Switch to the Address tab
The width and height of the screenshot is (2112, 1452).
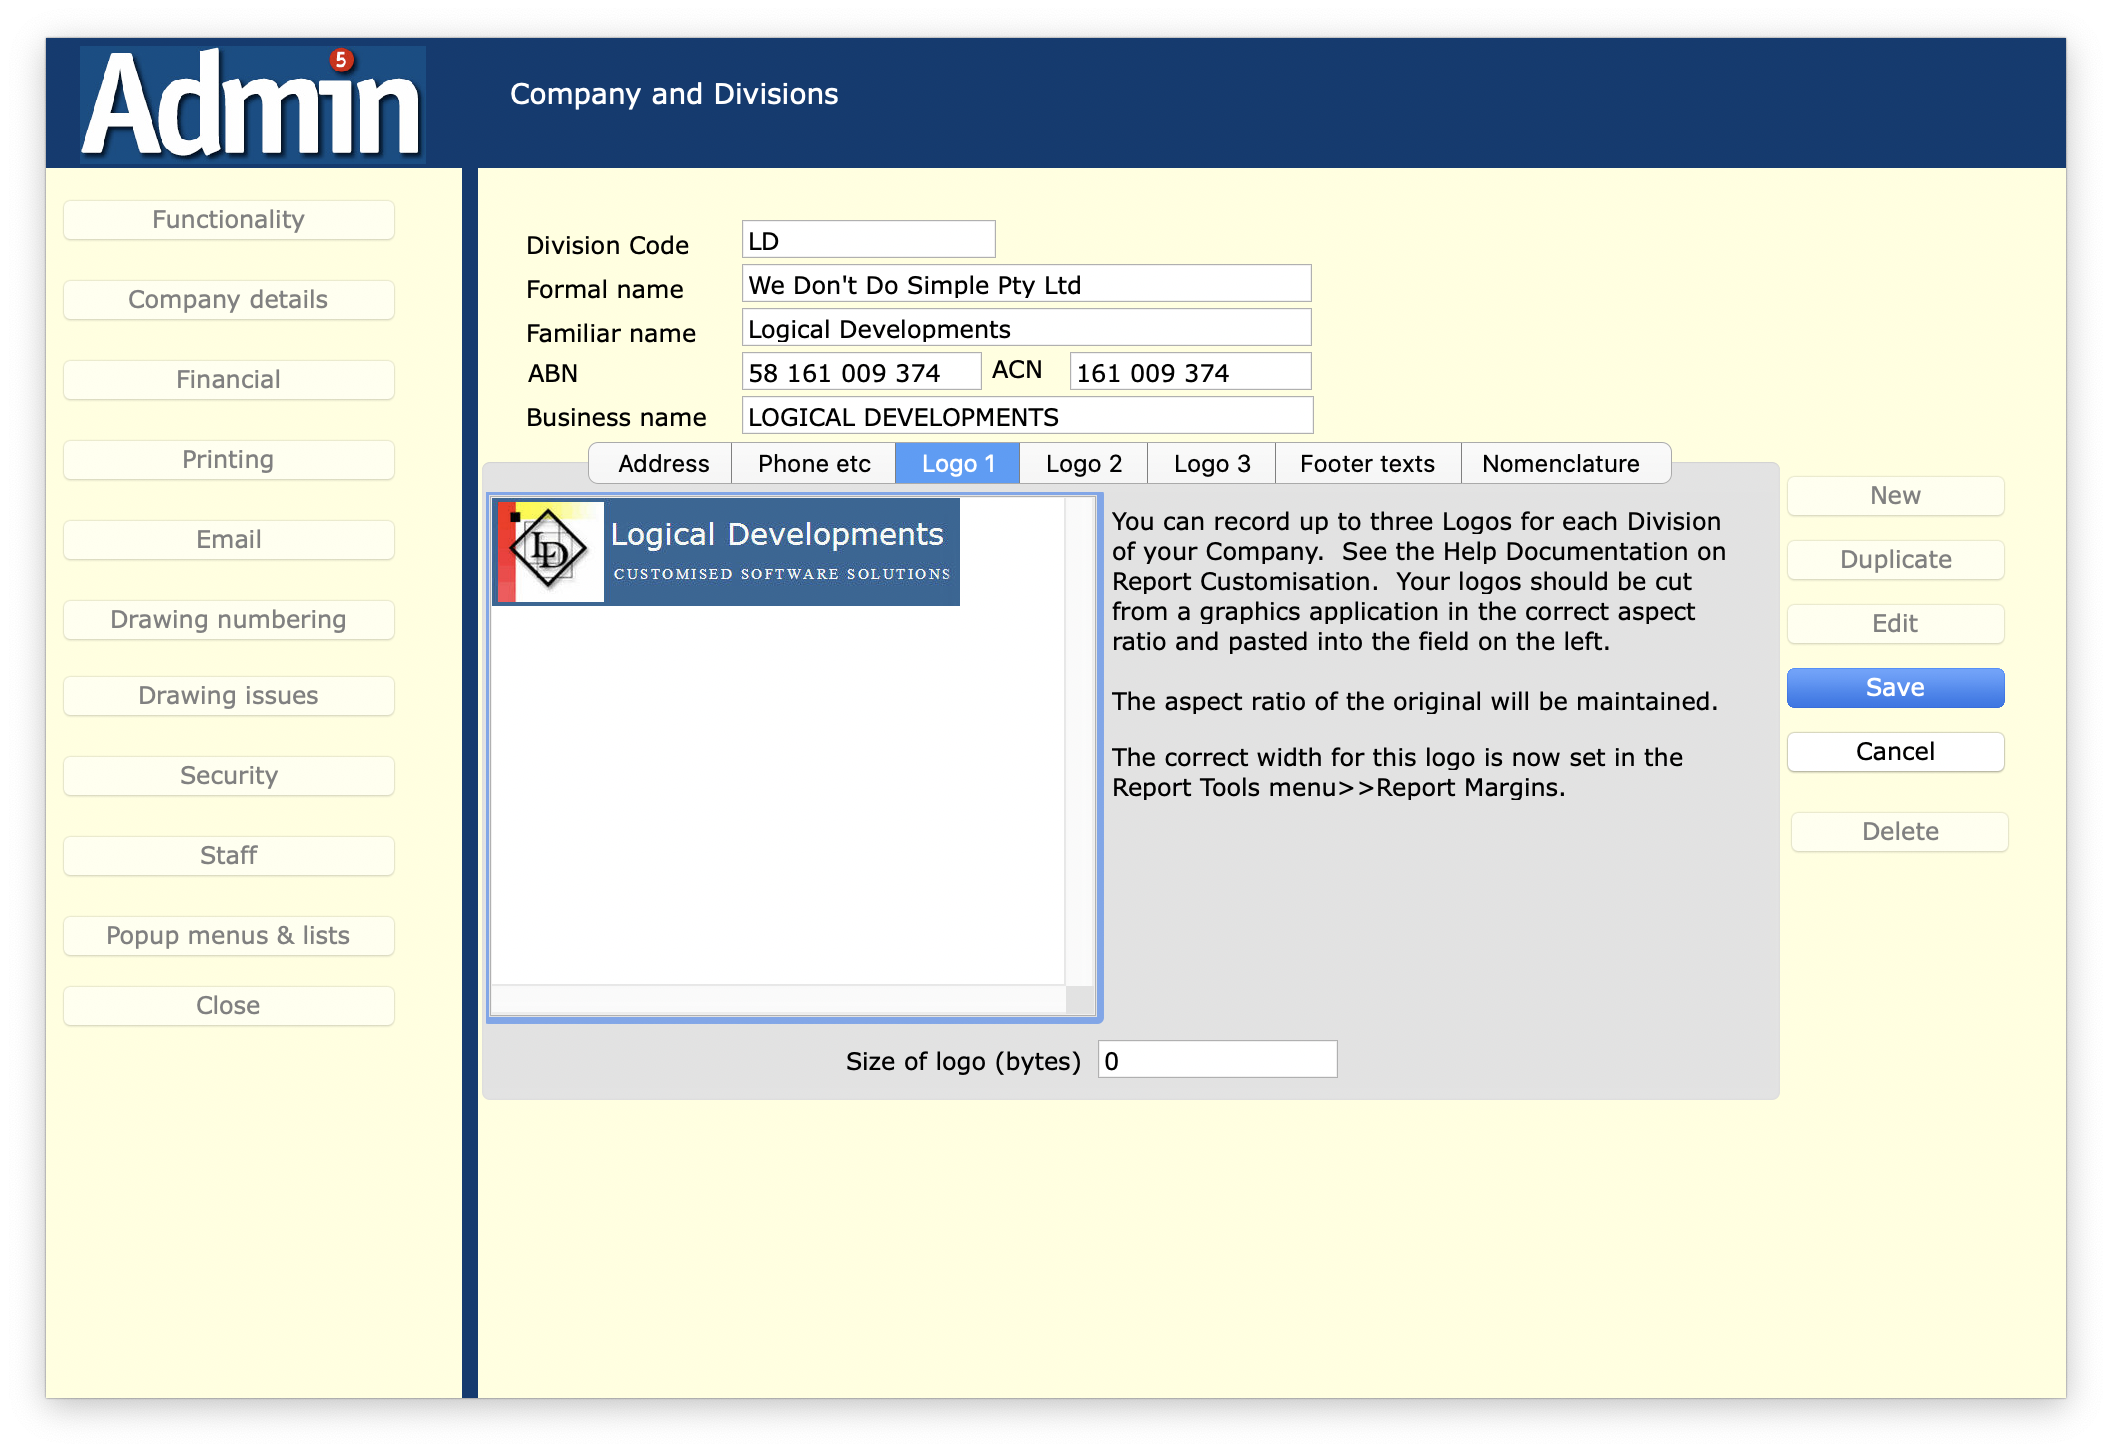pyautogui.click(x=663, y=464)
